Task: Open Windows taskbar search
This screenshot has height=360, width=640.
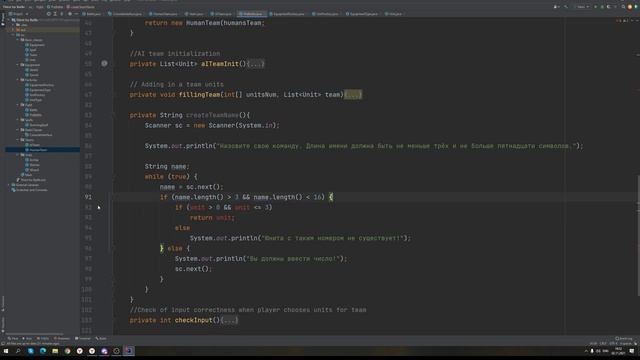Action: click(x=18, y=351)
